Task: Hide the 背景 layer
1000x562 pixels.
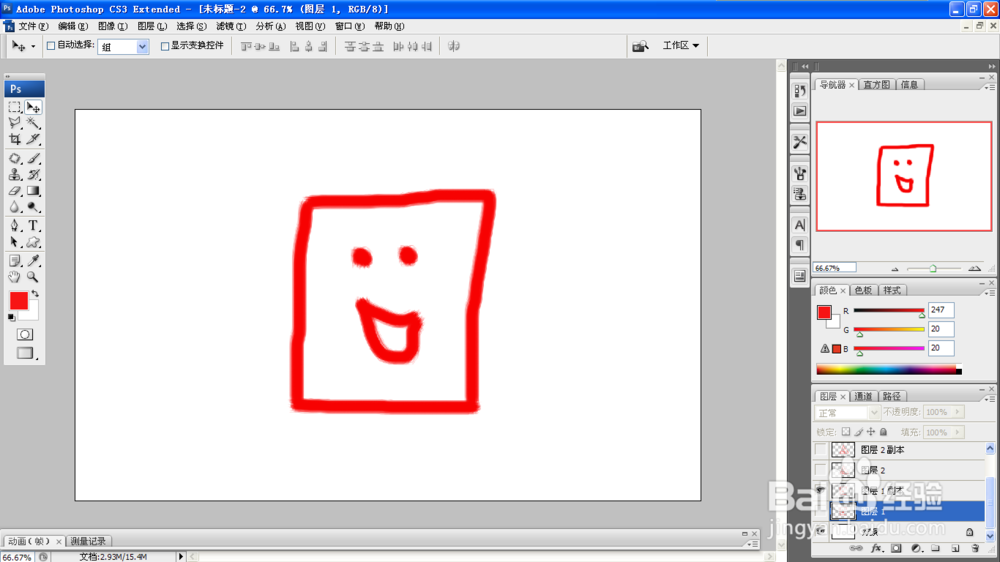Action: (x=820, y=531)
